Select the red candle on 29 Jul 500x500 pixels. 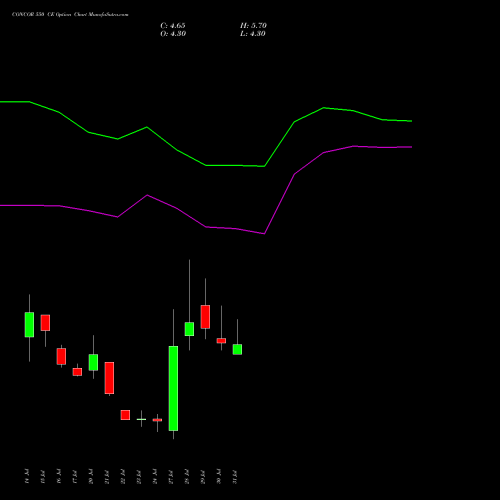click(x=205, y=317)
